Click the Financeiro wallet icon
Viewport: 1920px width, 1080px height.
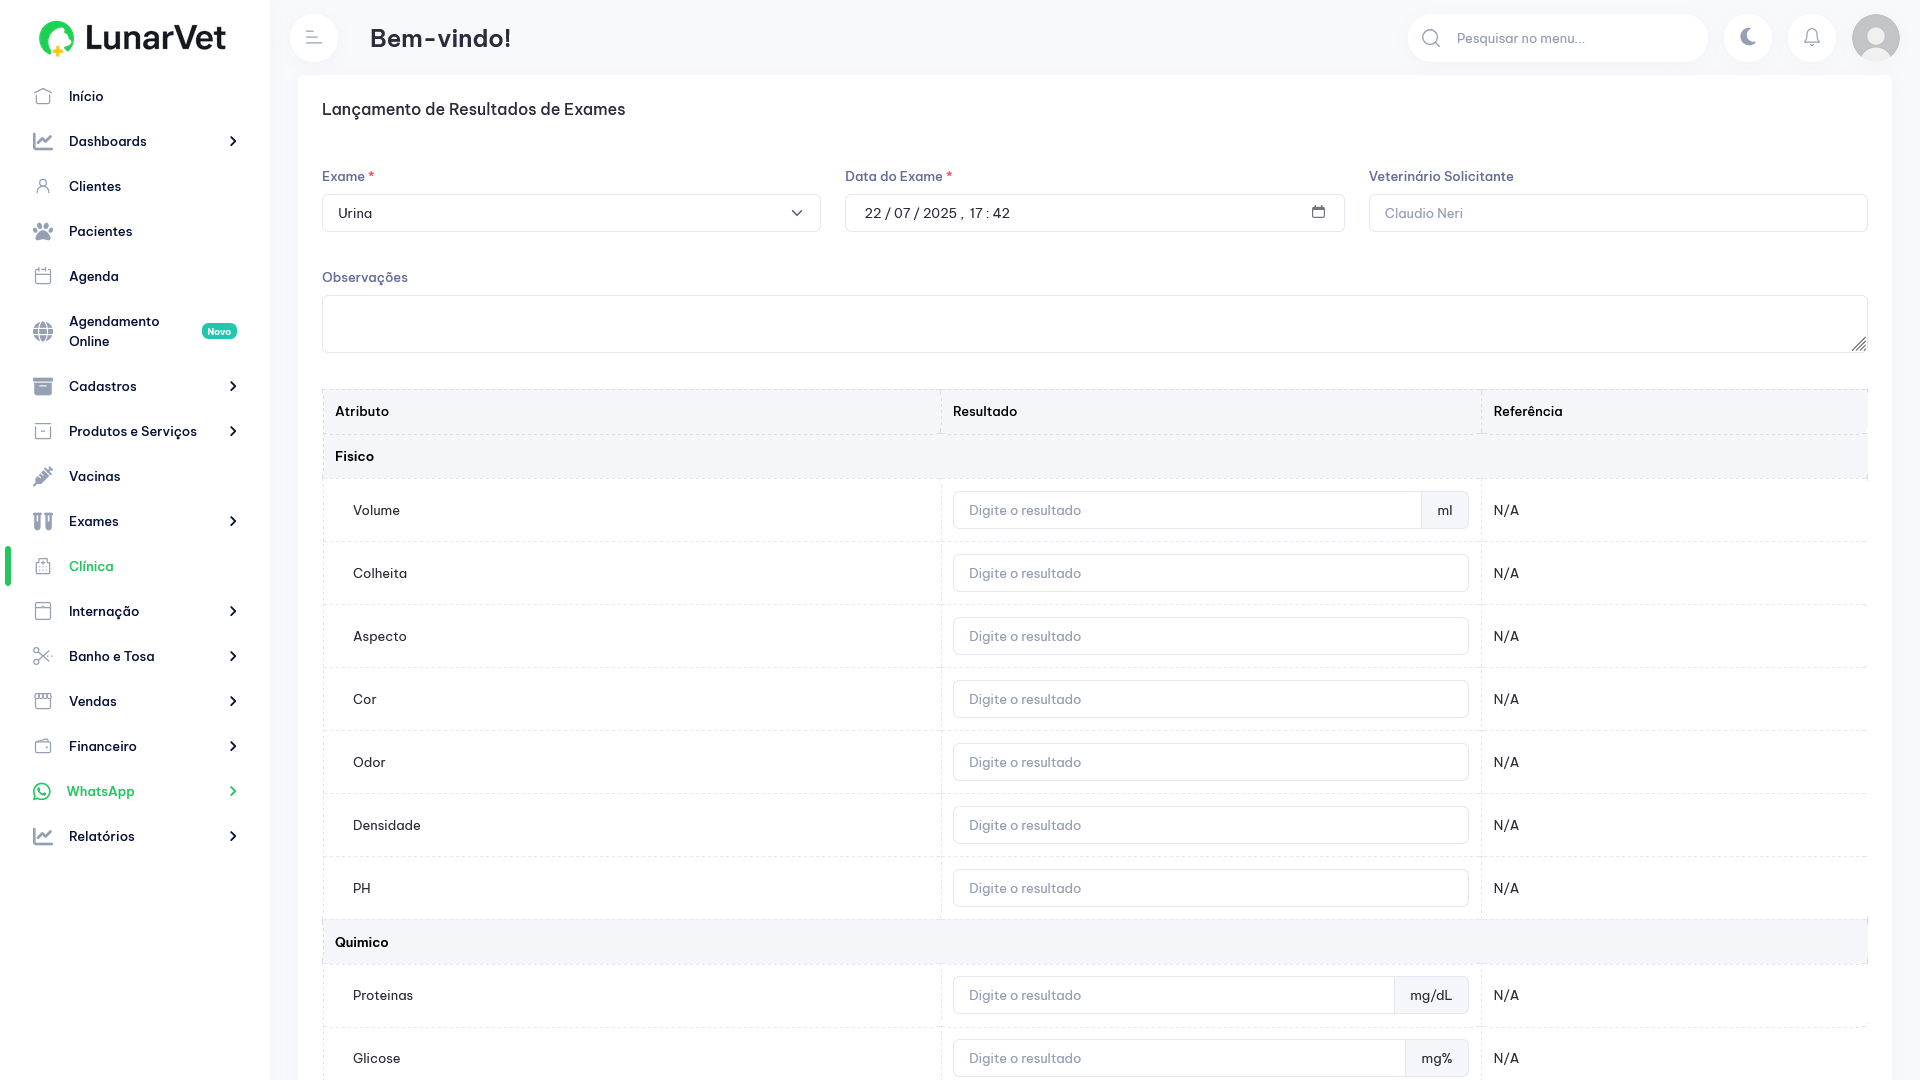click(43, 746)
